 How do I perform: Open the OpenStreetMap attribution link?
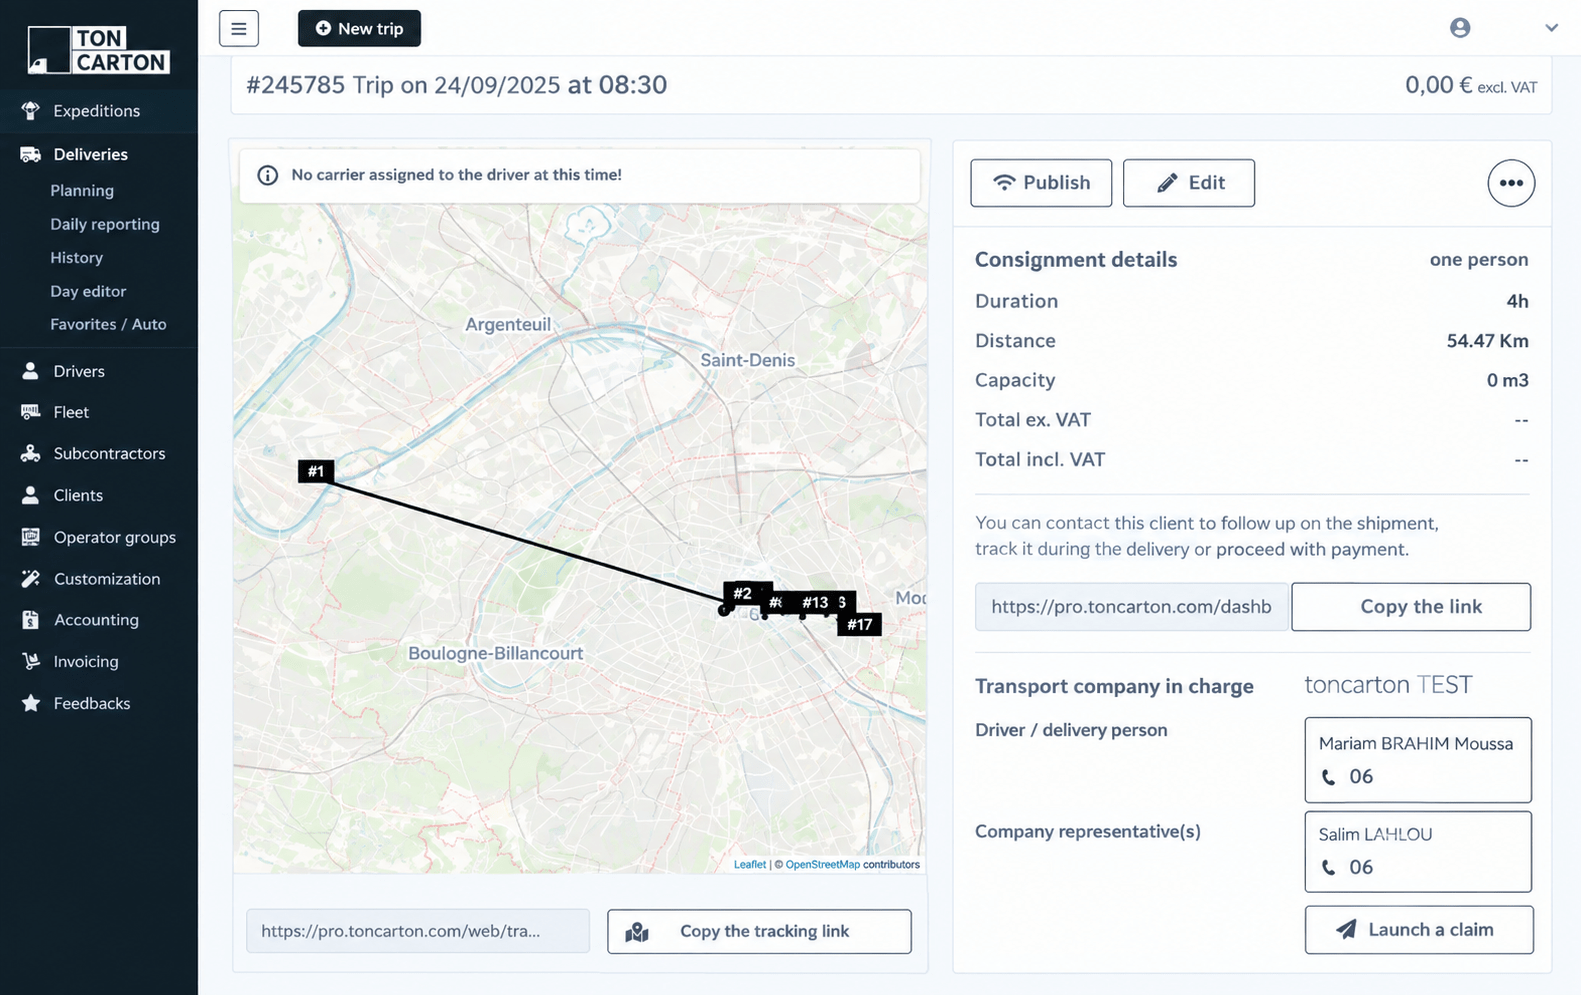[x=822, y=865]
